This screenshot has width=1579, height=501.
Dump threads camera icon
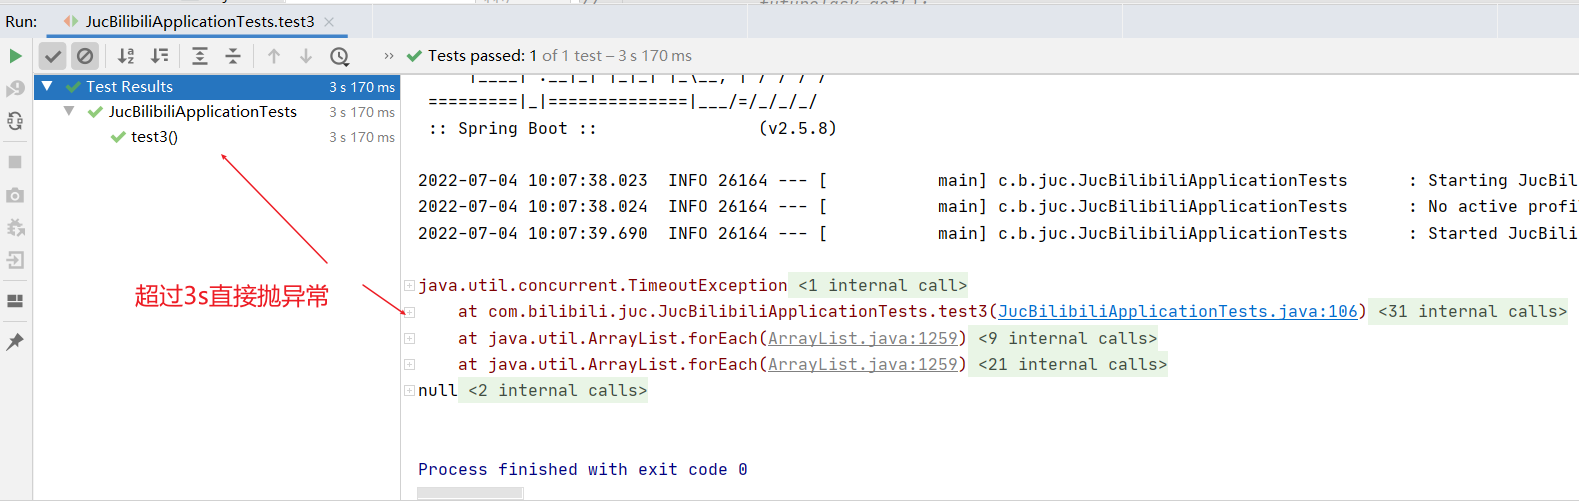(x=15, y=195)
